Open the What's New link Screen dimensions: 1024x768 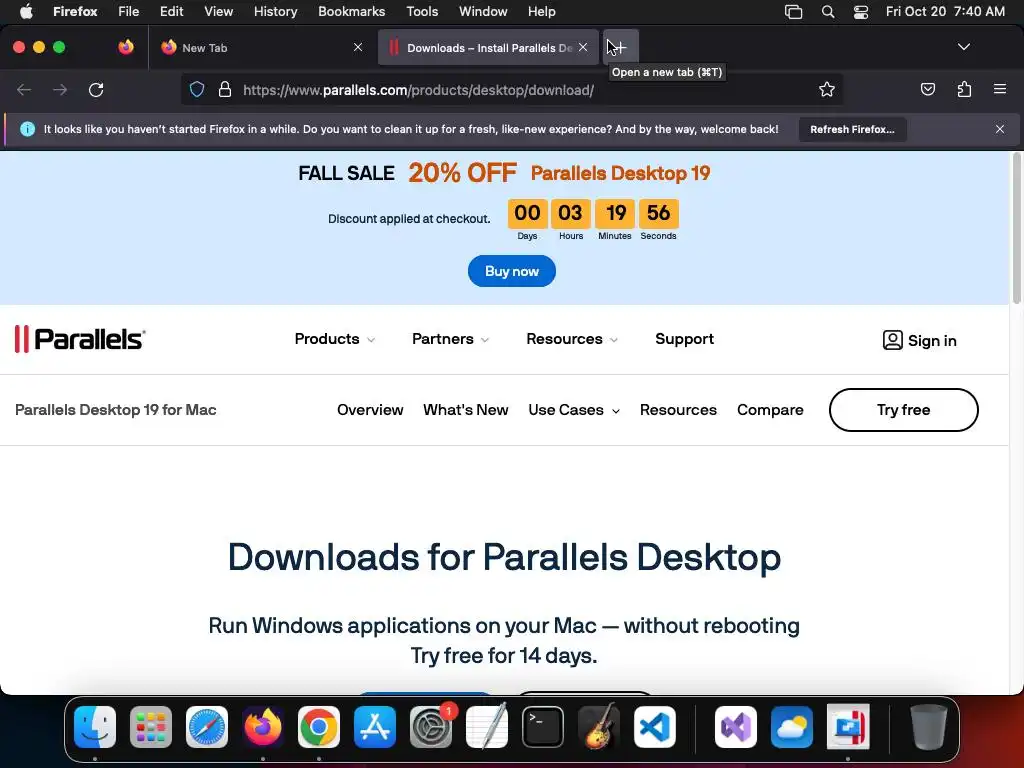pos(466,410)
